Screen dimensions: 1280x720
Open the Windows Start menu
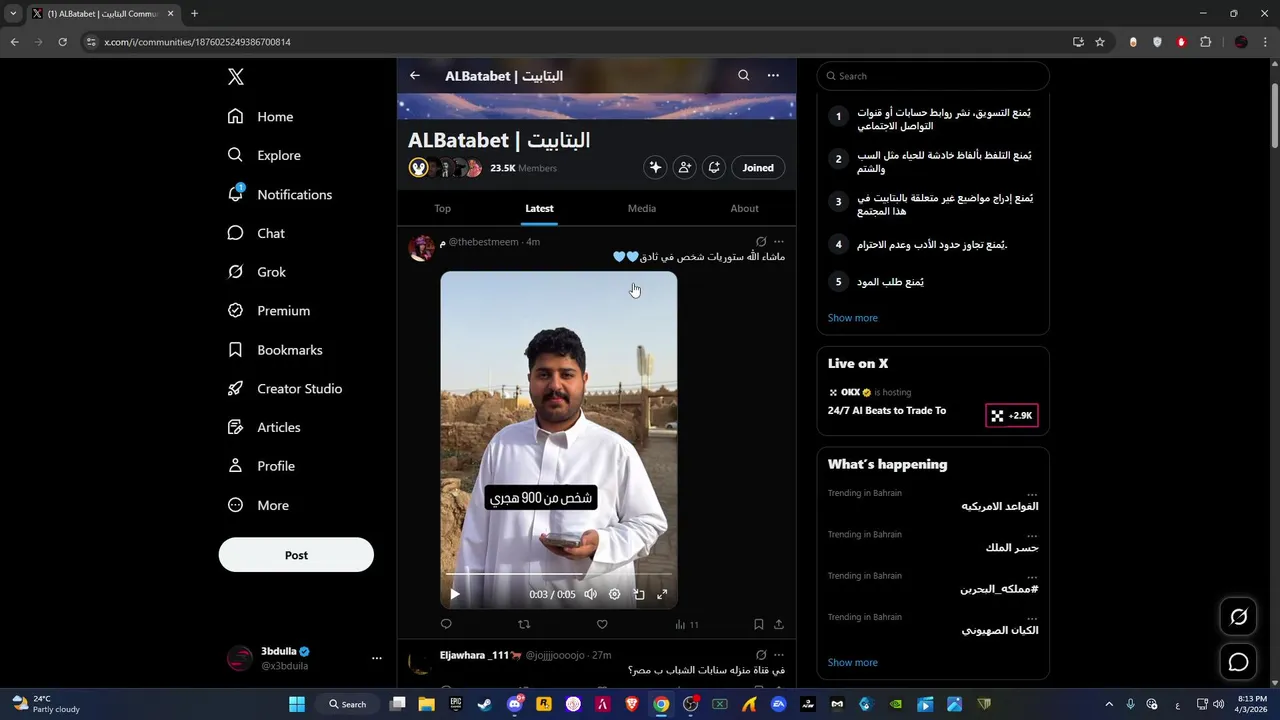[x=297, y=704]
